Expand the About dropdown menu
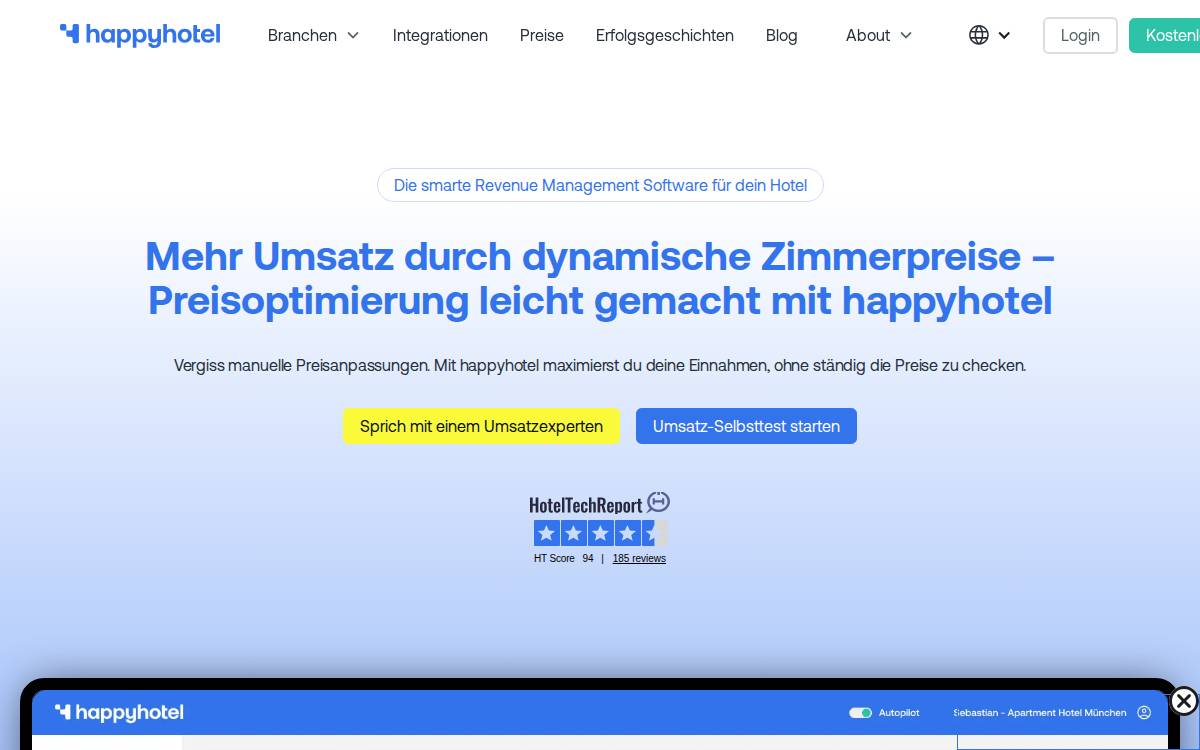This screenshot has height=750, width=1200. 879,35
